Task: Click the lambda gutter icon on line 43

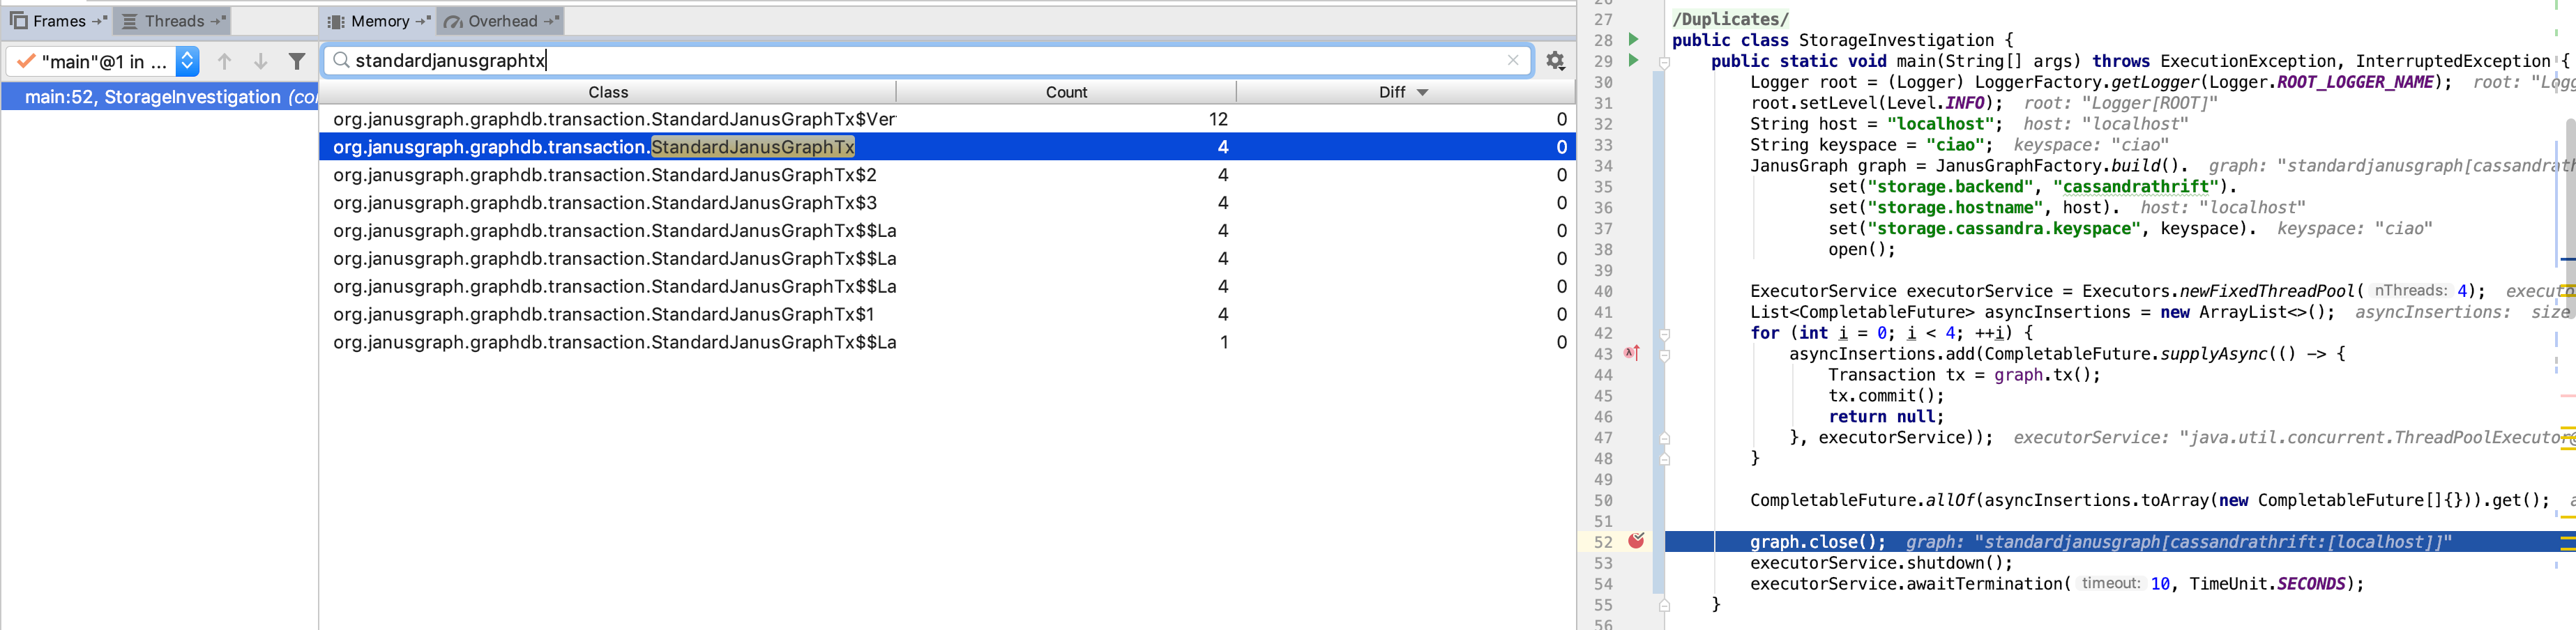Action: tap(1632, 353)
